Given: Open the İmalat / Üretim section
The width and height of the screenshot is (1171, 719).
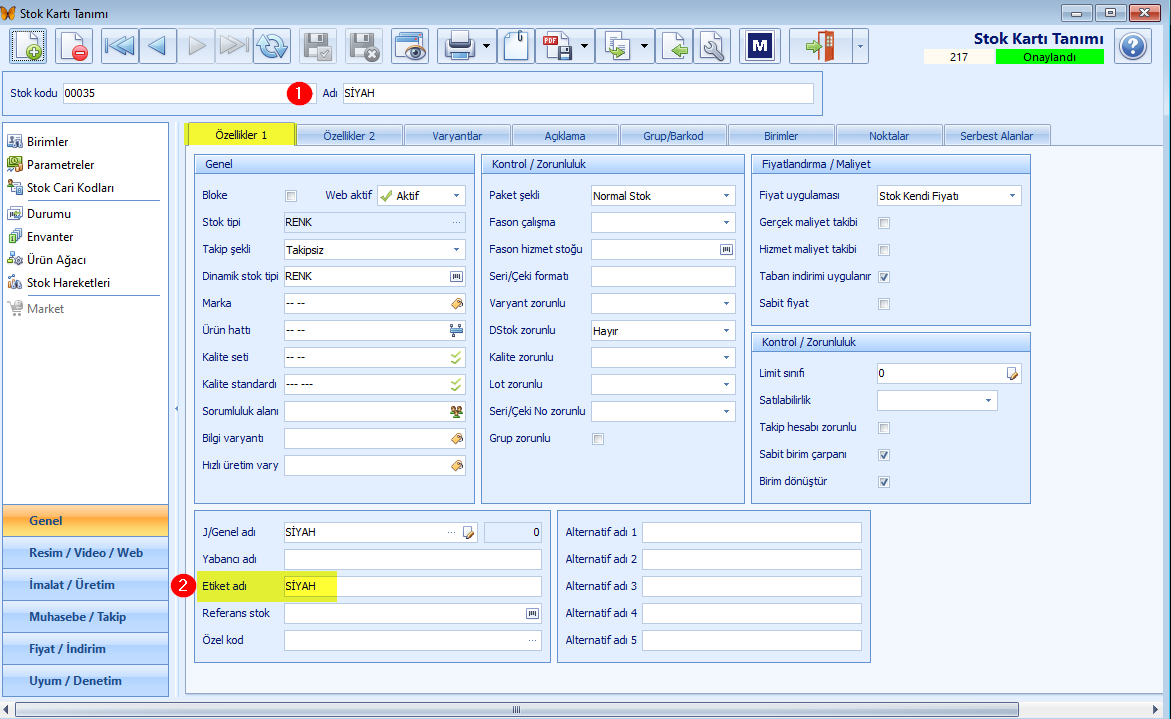Looking at the screenshot, I should click(x=86, y=585).
